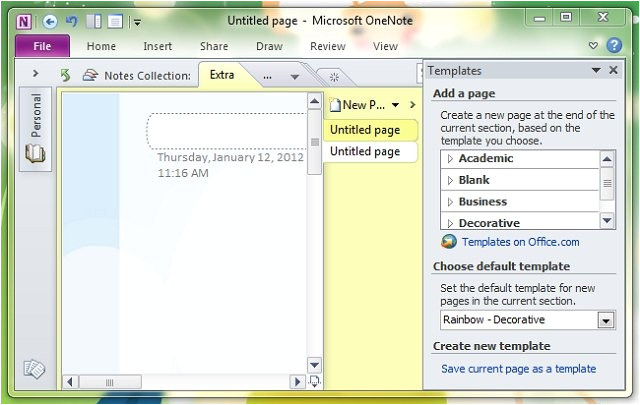Open Templates on Office.com link
This screenshot has height=405, width=640.
520,242
